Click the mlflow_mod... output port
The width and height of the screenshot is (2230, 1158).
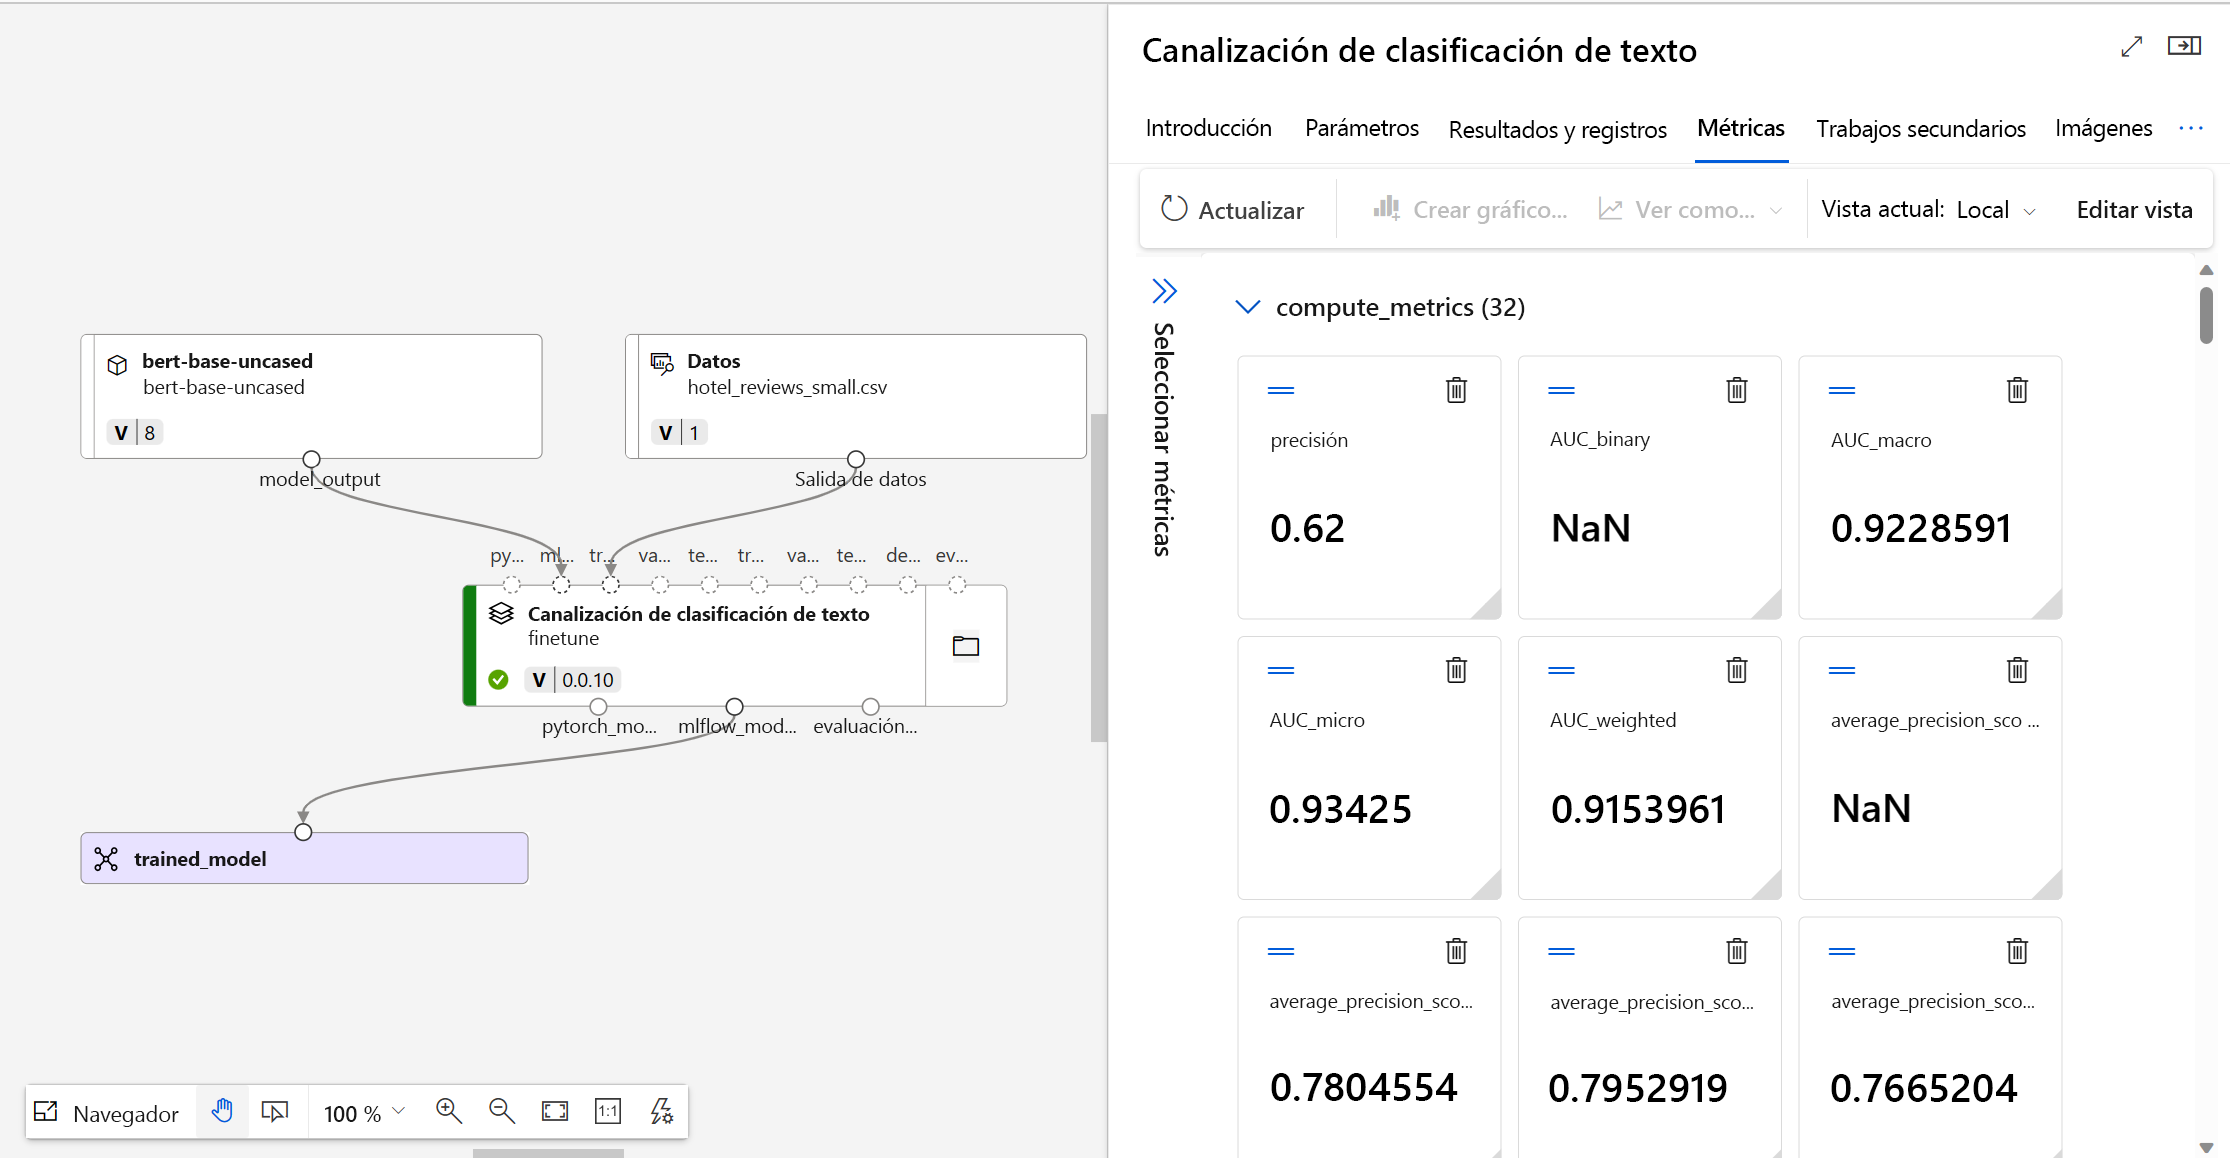[734, 706]
